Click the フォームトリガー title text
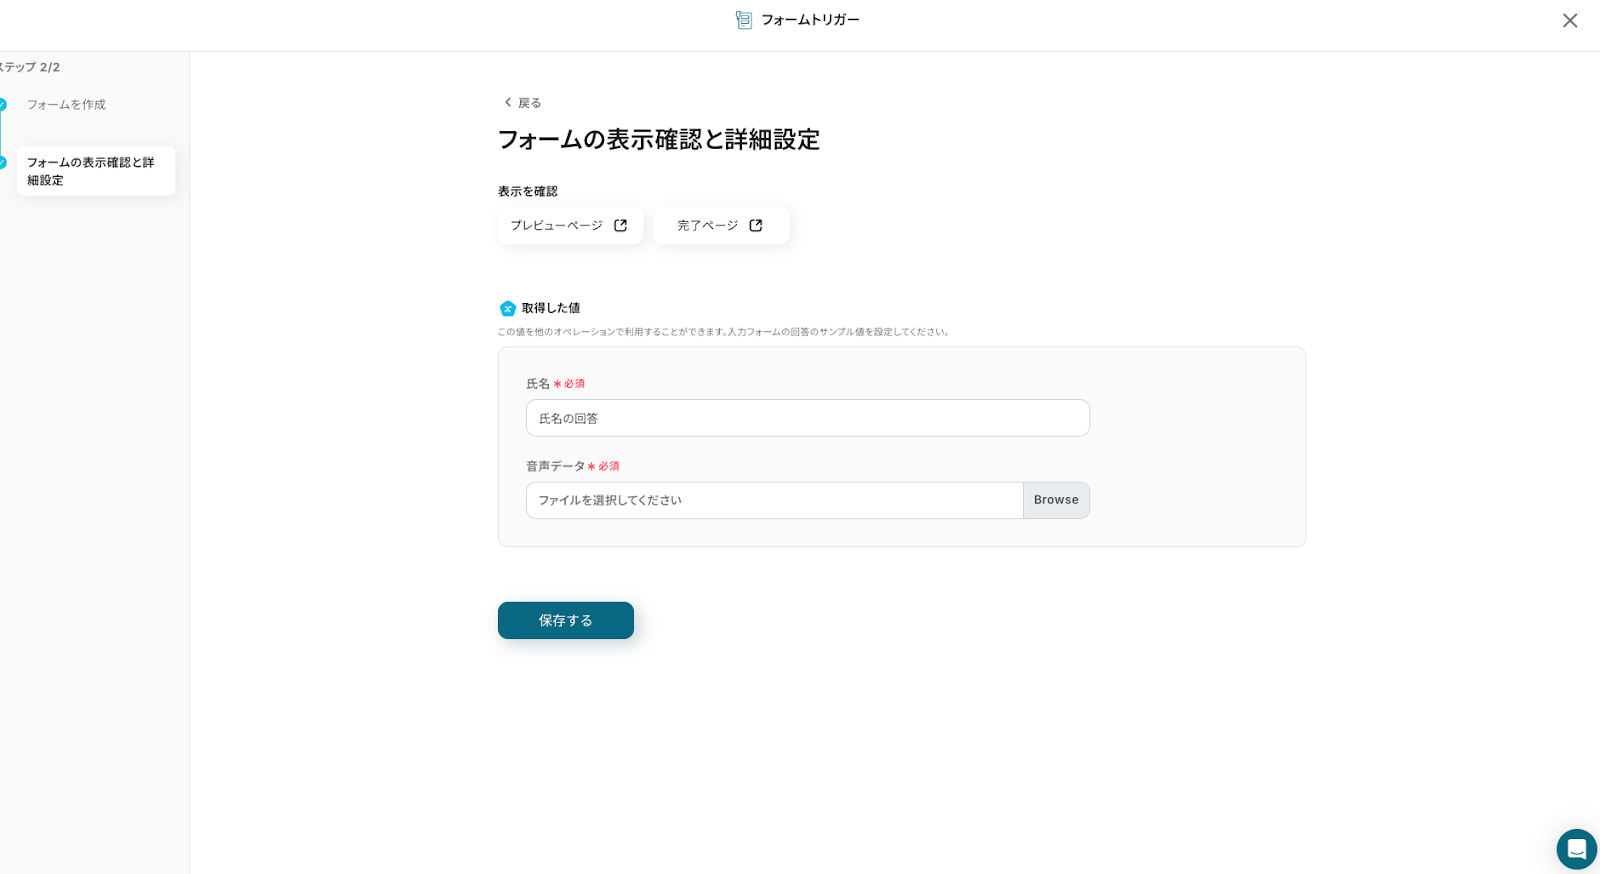This screenshot has width=1600, height=874. (x=810, y=20)
